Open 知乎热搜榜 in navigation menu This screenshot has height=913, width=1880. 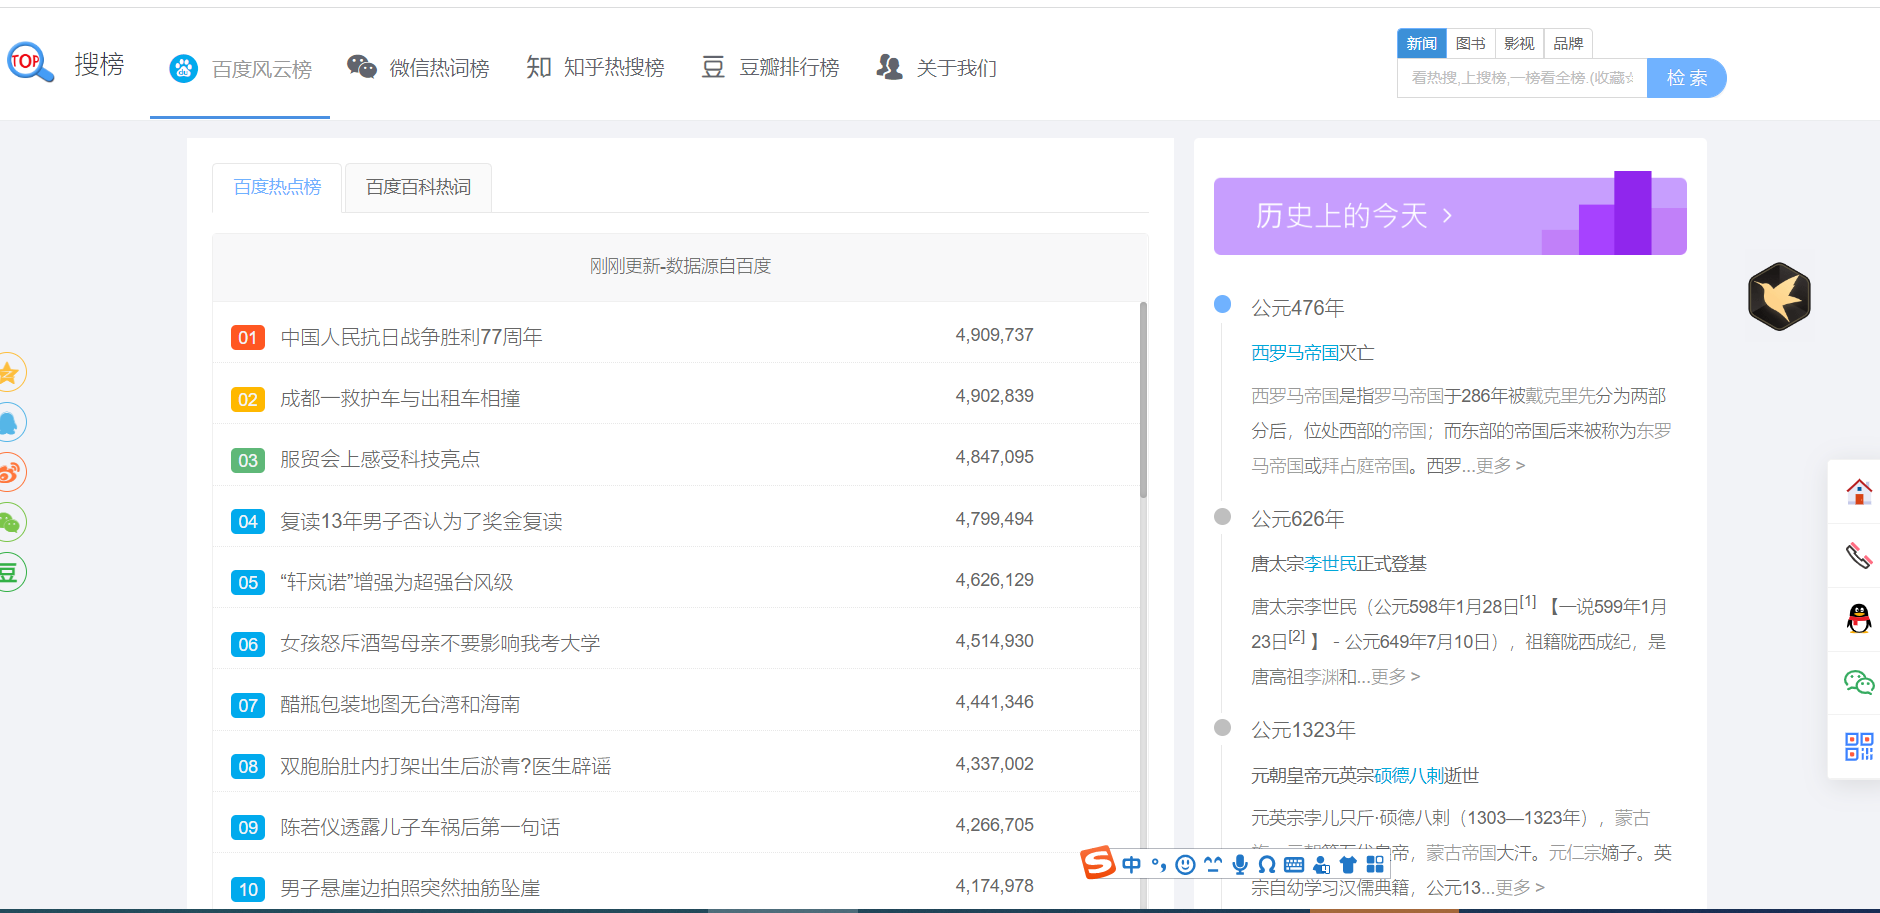point(596,68)
